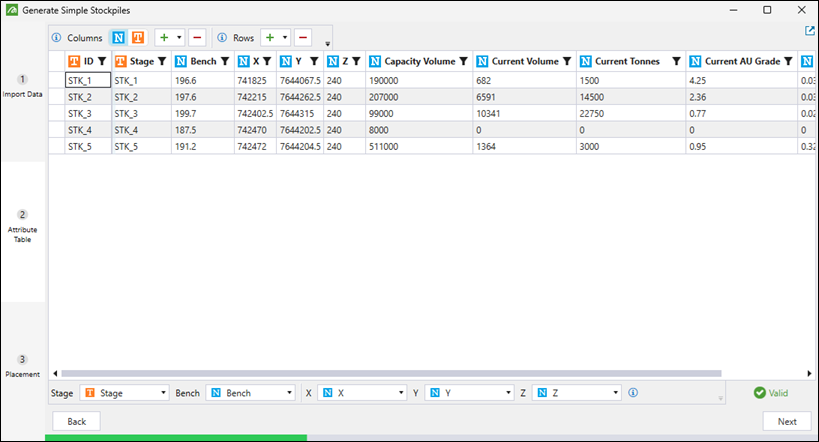Open the pop-out window icon at top right

pyautogui.click(x=809, y=31)
